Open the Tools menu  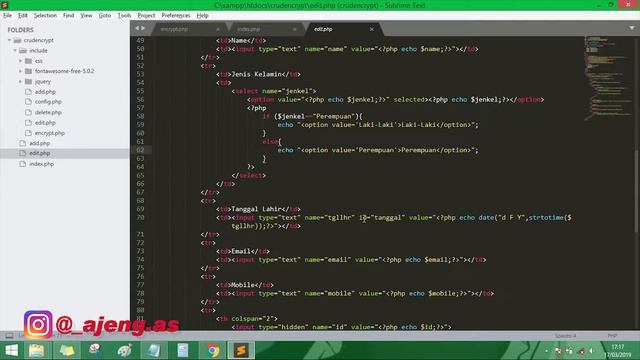point(124,16)
